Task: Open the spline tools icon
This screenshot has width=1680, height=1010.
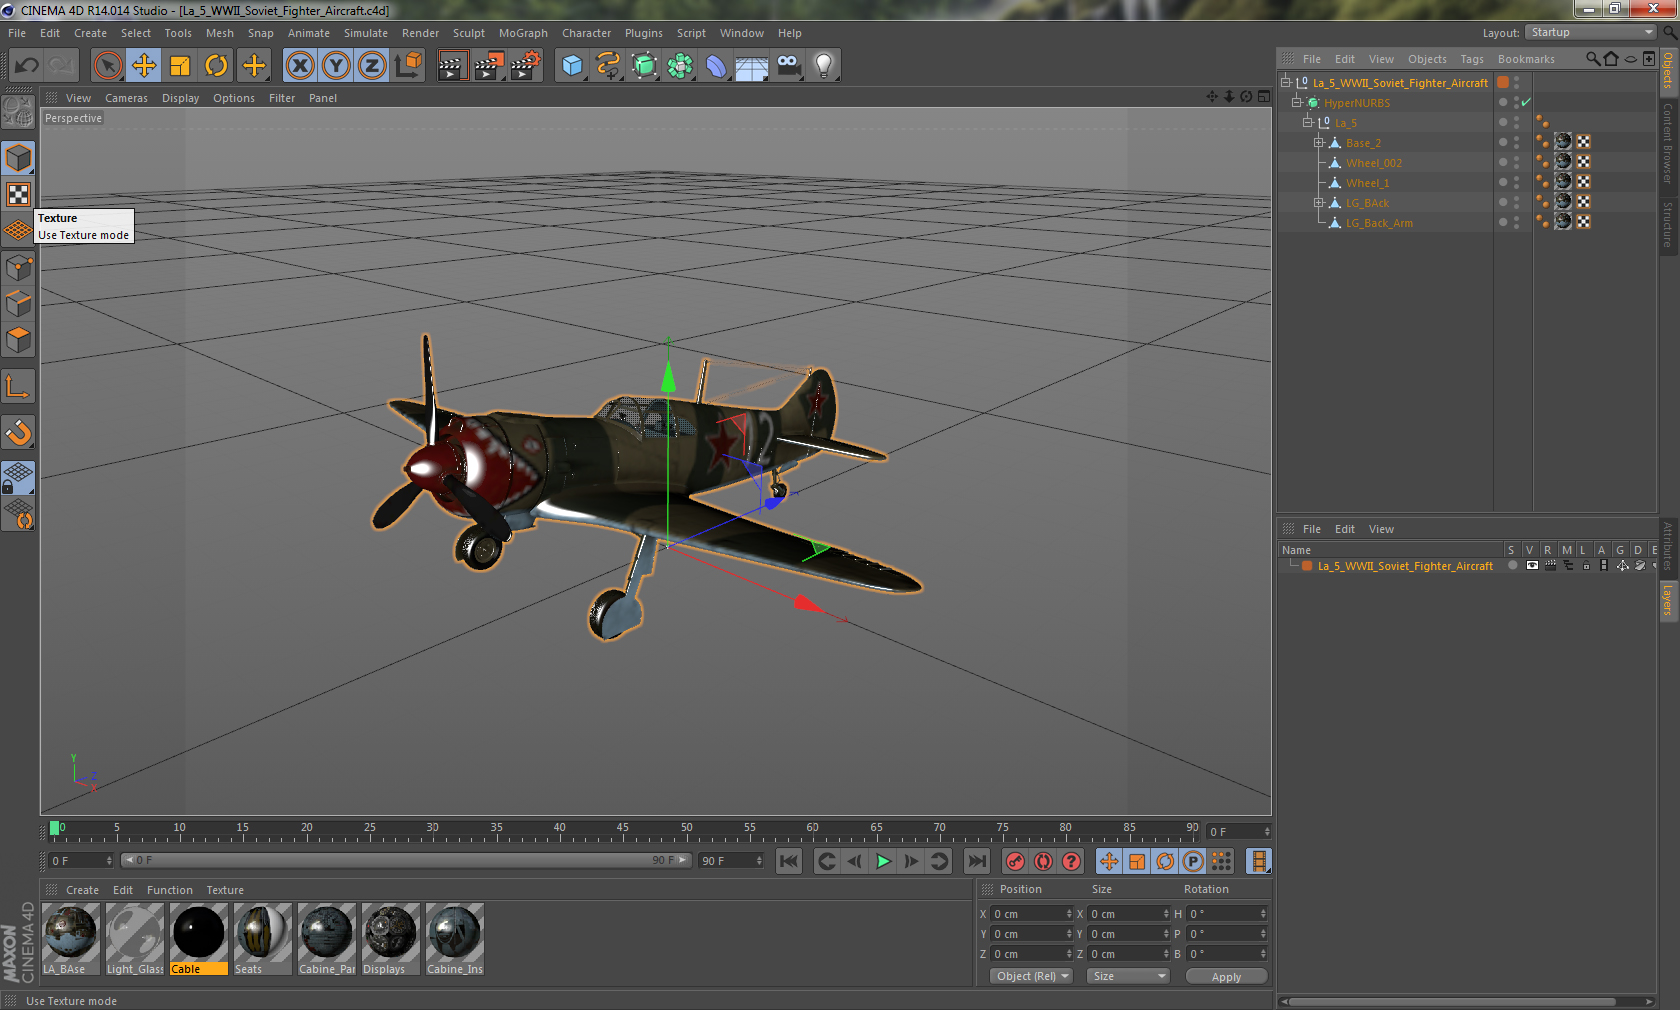Action: coord(608,66)
